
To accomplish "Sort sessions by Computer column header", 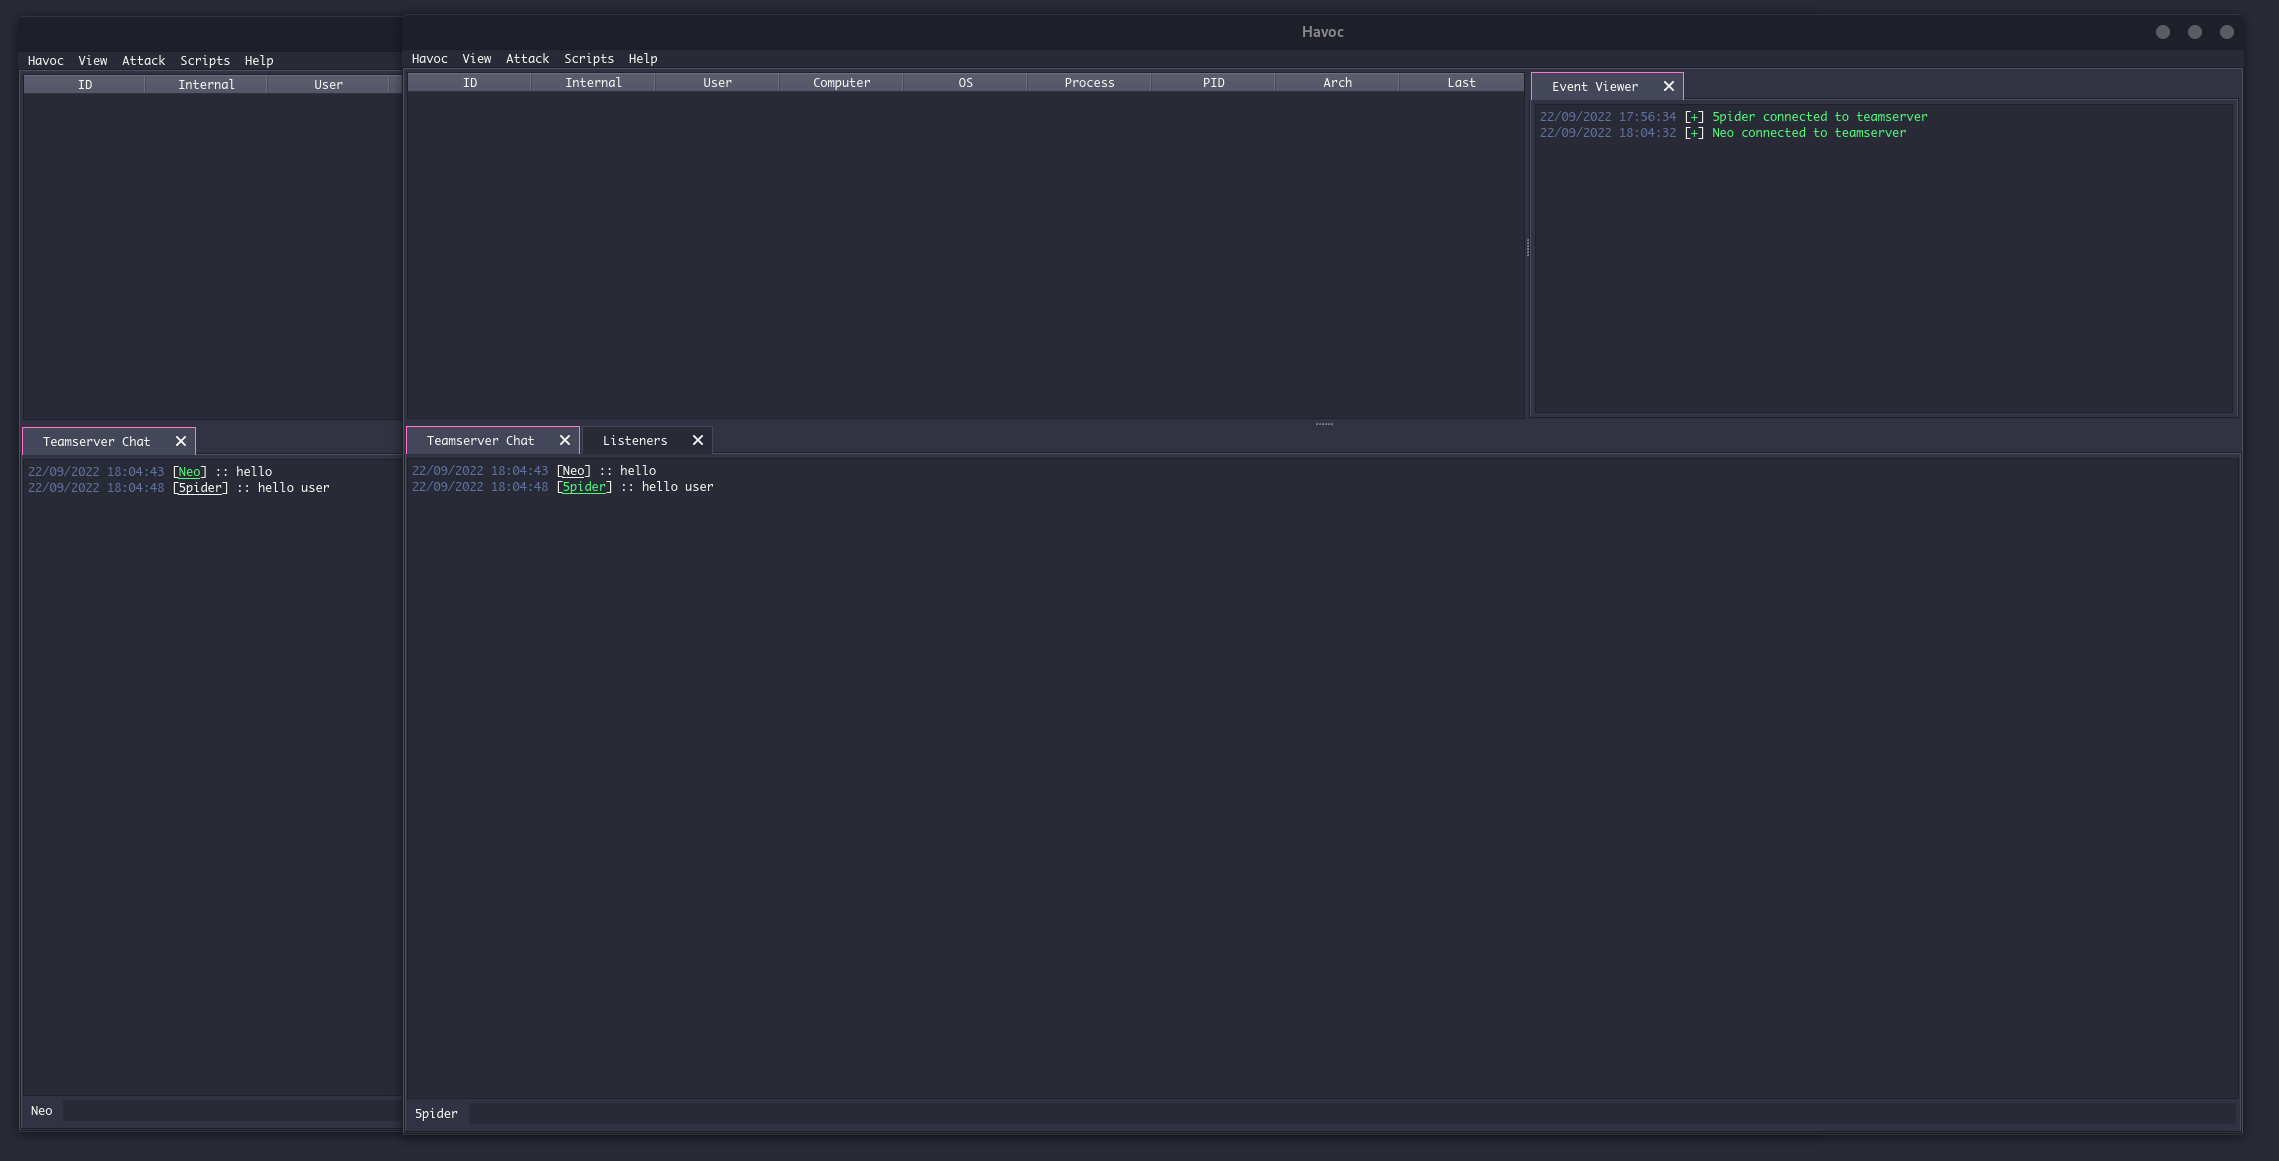I will click(841, 83).
